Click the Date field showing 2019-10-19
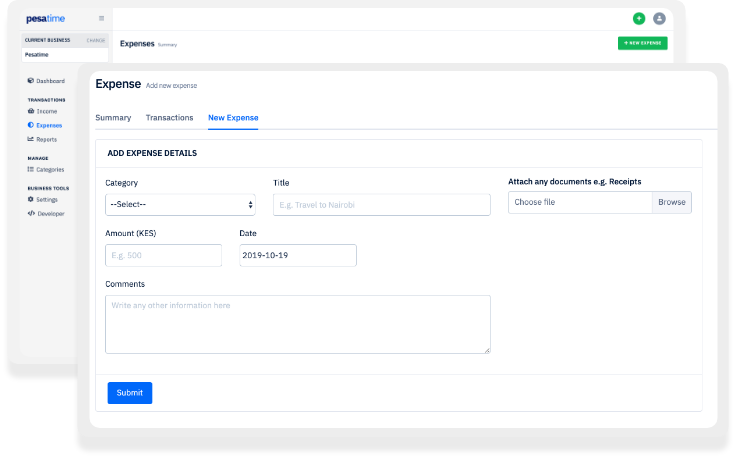This screenshot has height=459, width=736. [298, 255]
